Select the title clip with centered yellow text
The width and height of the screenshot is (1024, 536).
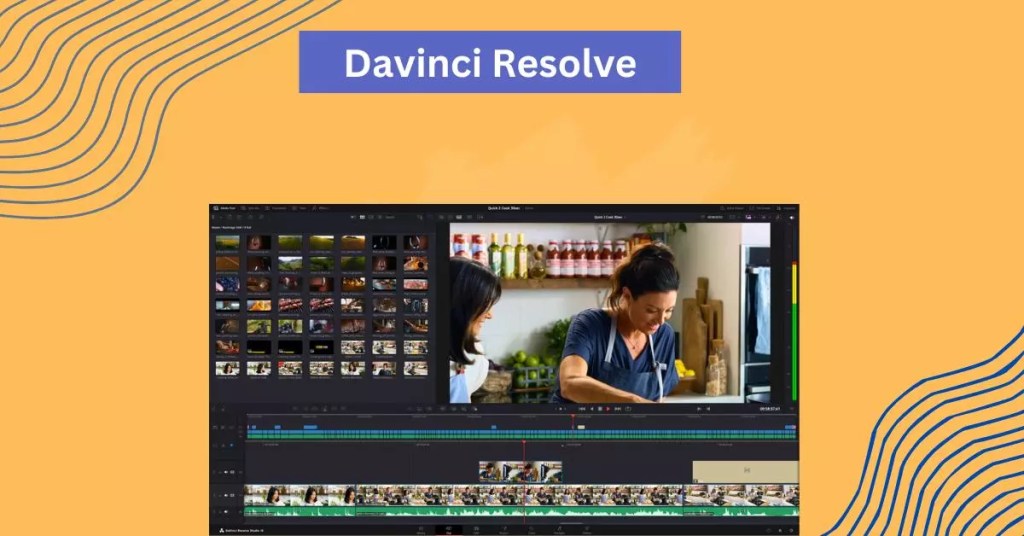[321, 347]
